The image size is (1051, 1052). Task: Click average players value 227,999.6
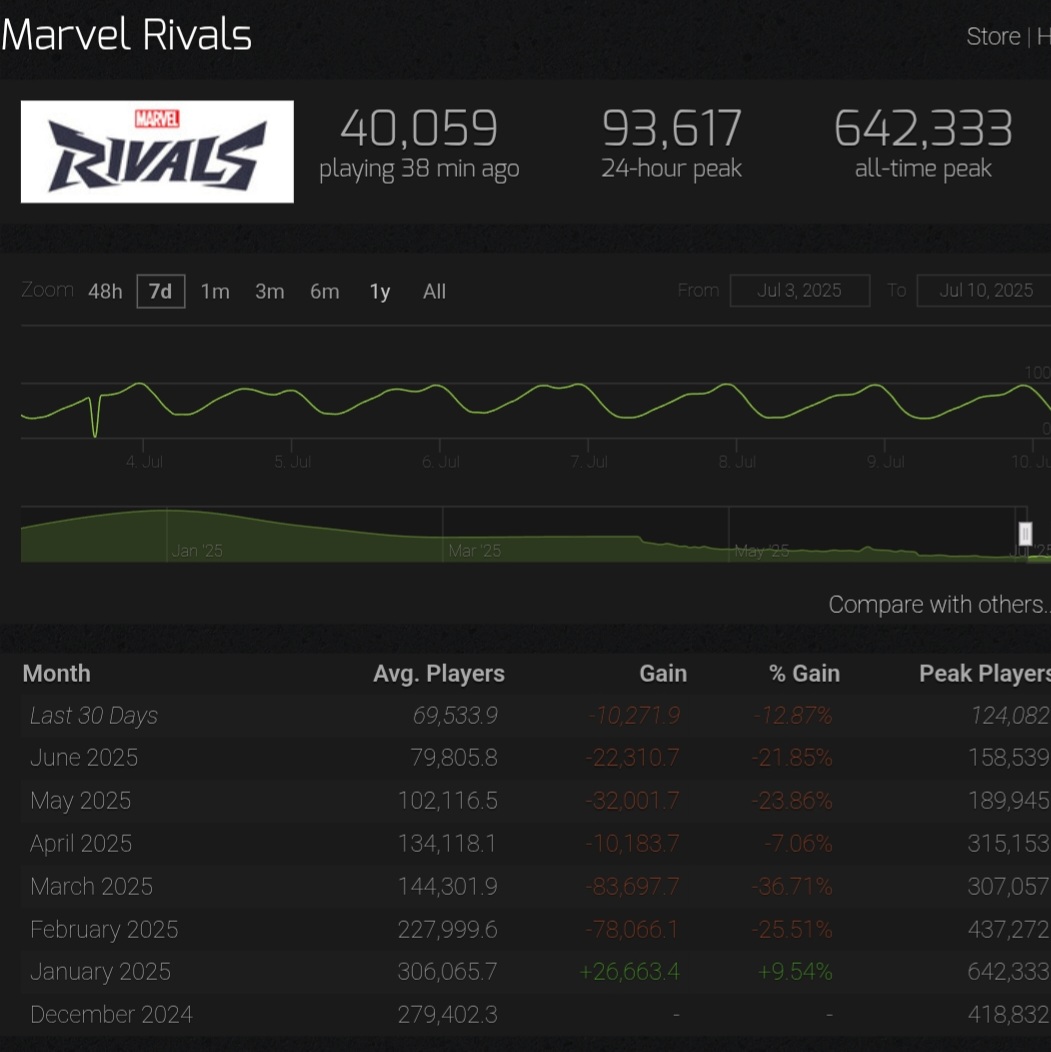447,929
